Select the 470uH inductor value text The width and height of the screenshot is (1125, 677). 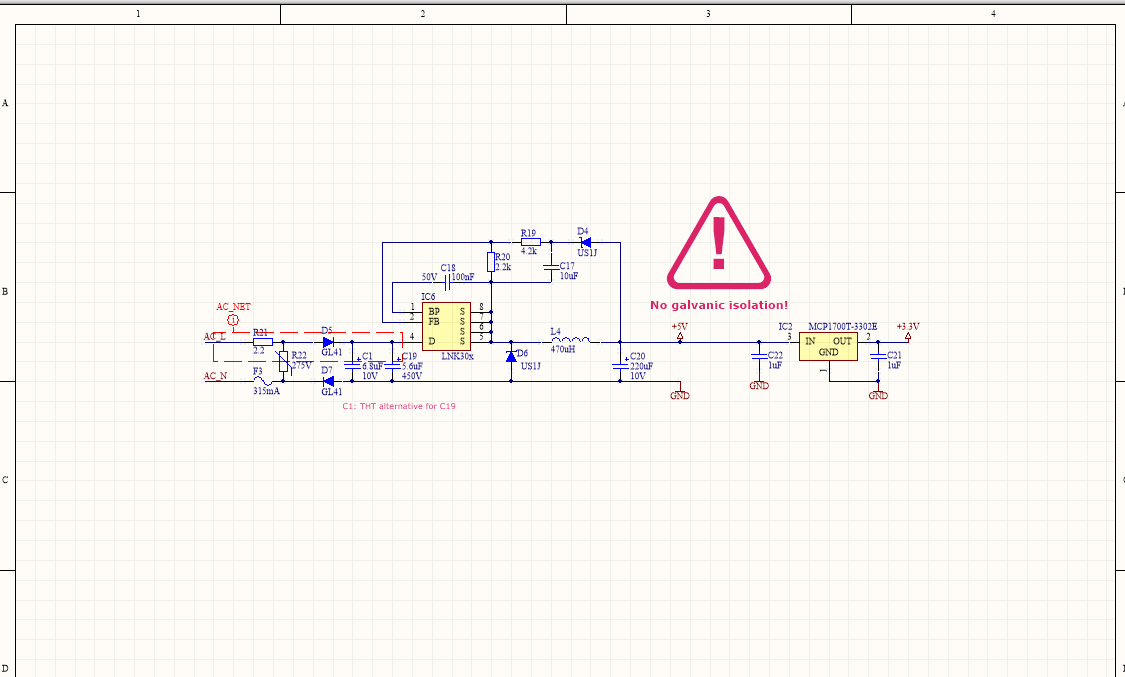(x=562, y=349)
